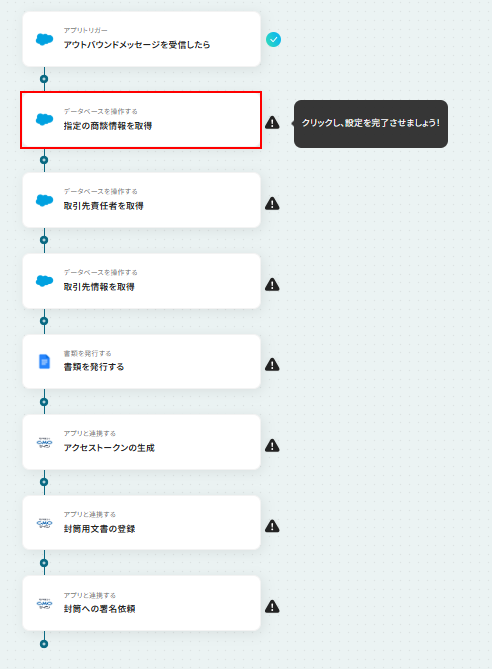Click the クリックし、設定を完了させましょう! tooltip
The height and width of the screenshot is (669, 492).
[371, 124]
